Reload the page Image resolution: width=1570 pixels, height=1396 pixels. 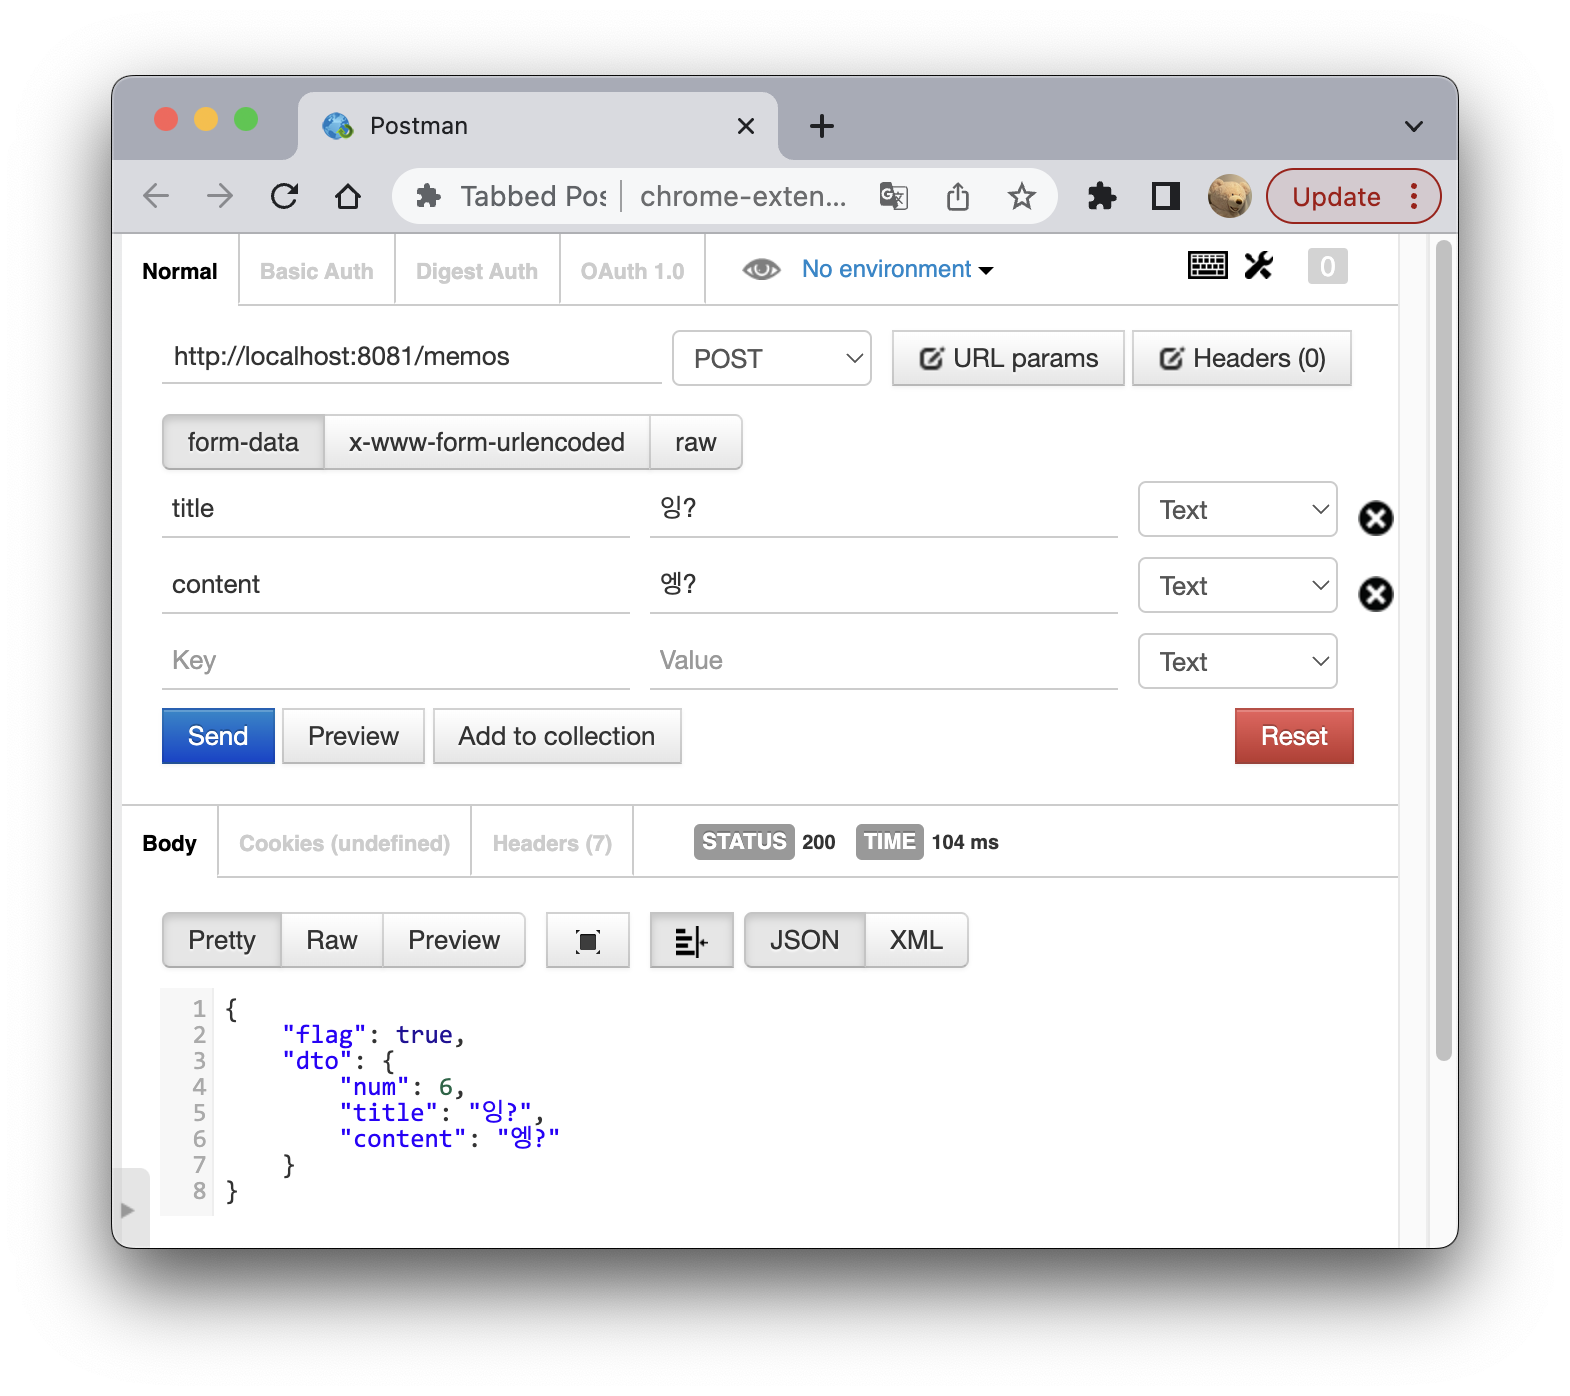click(x=284, y=196)
